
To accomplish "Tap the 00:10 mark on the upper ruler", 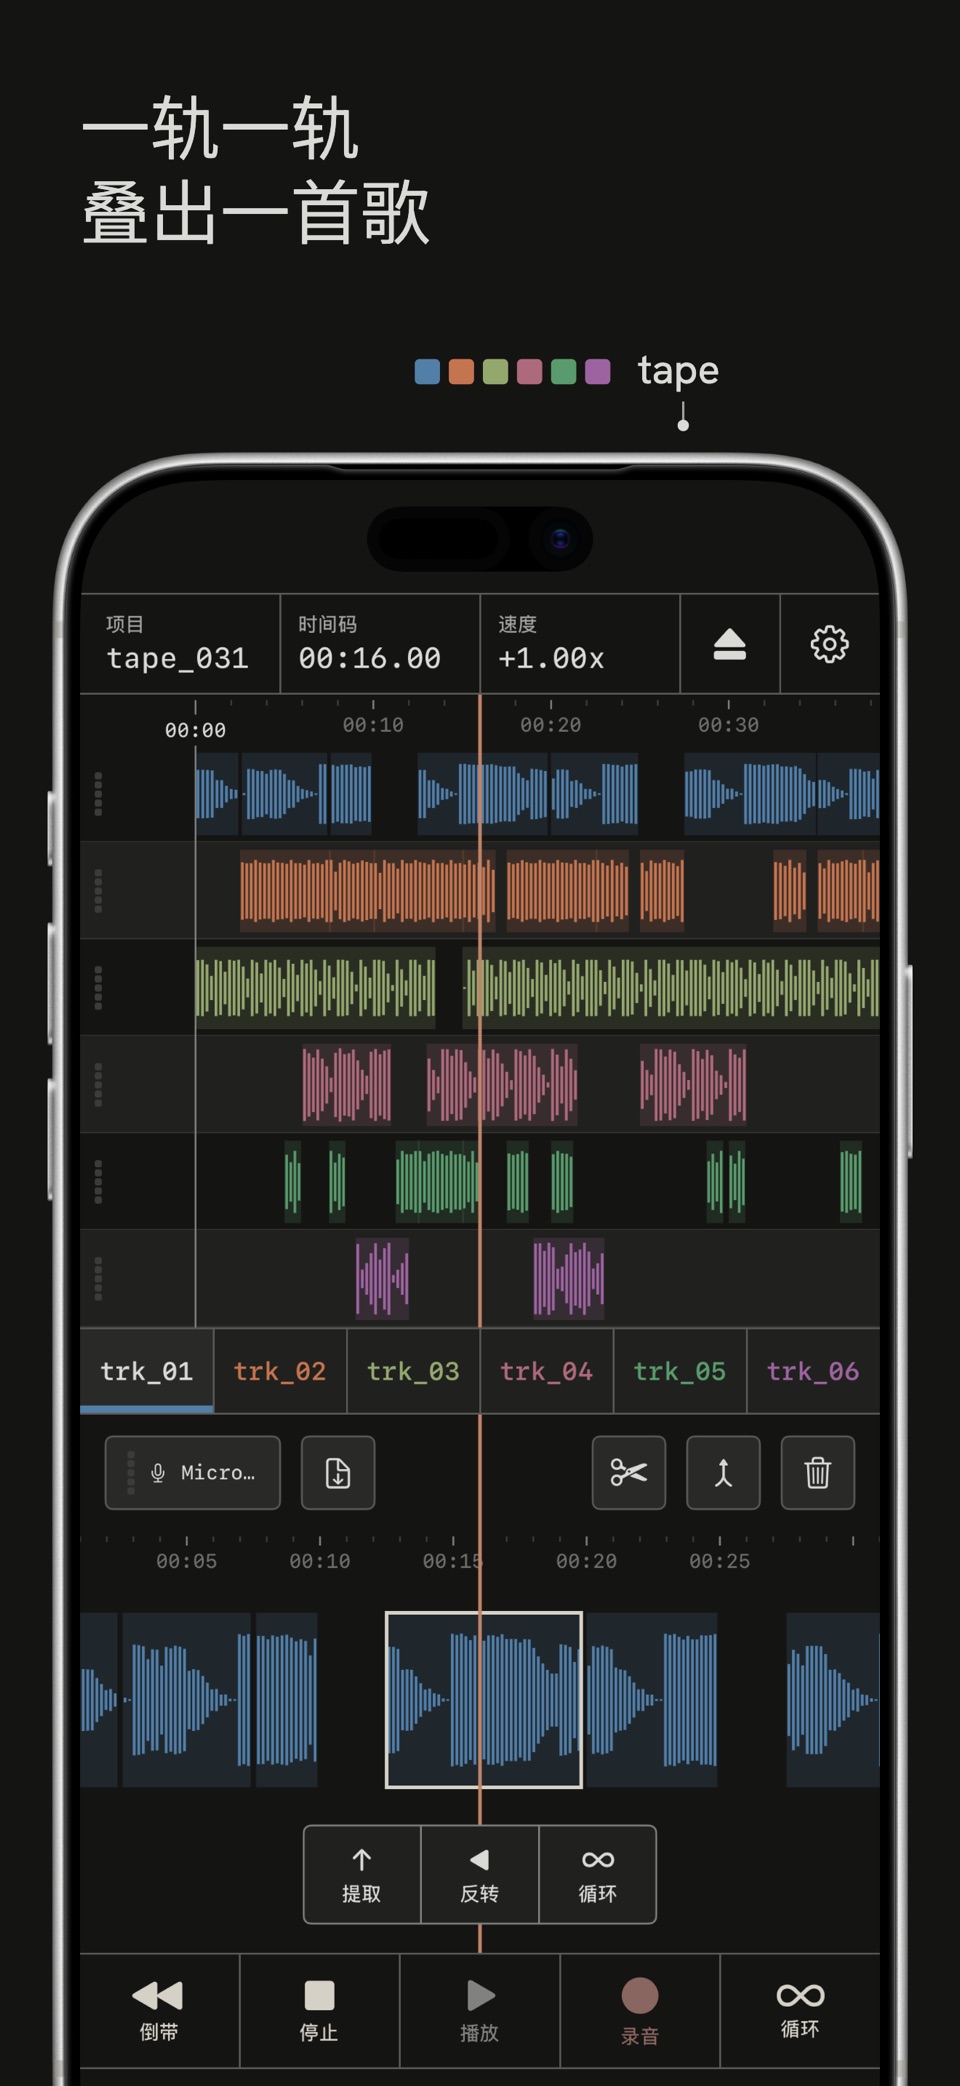I will (373, 724).
